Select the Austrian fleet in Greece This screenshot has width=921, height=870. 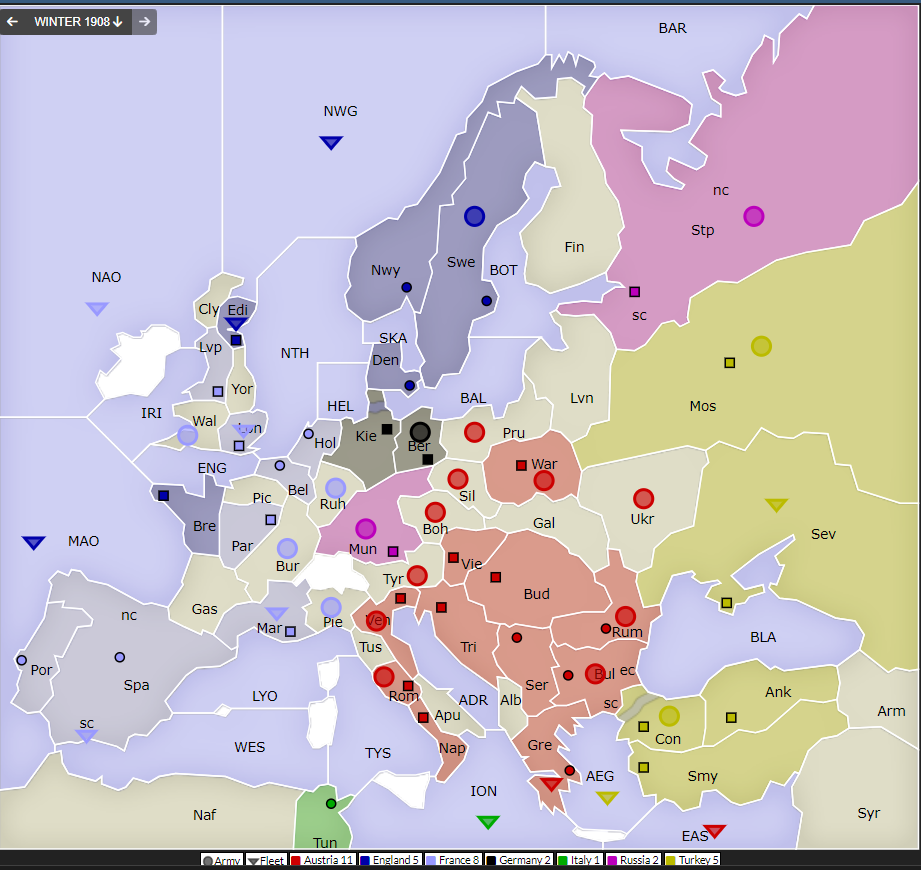pos(551,784)
